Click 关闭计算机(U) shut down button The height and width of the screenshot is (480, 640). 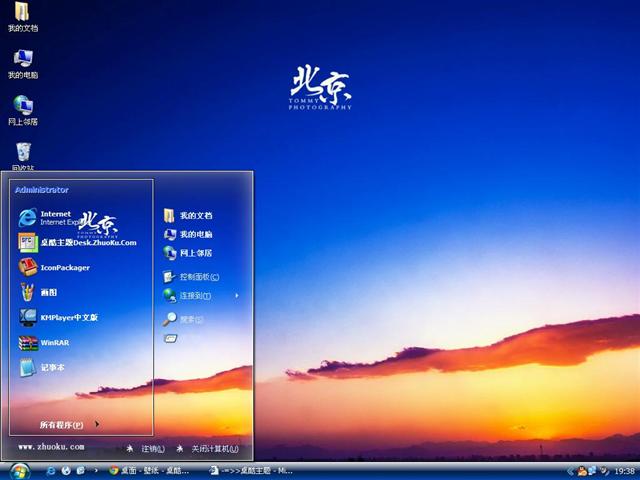coord(207,449)
